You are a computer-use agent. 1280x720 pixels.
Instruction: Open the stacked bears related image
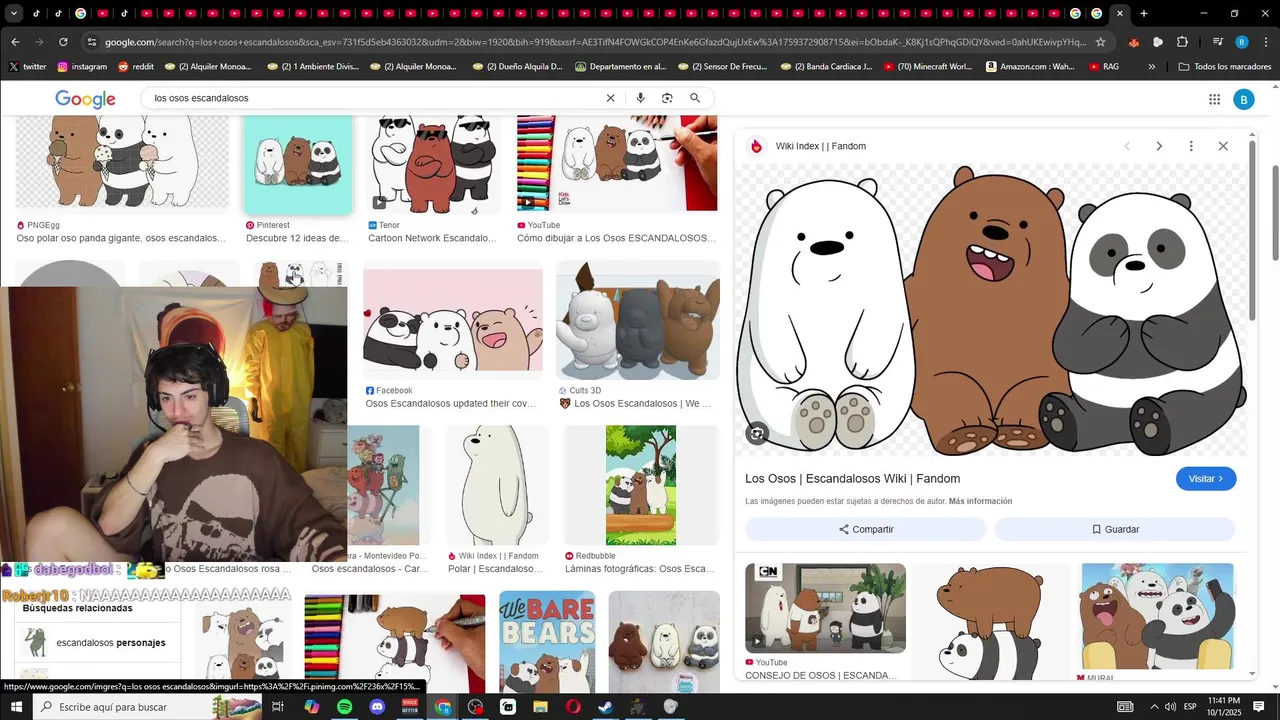click(x=992, y=622)
